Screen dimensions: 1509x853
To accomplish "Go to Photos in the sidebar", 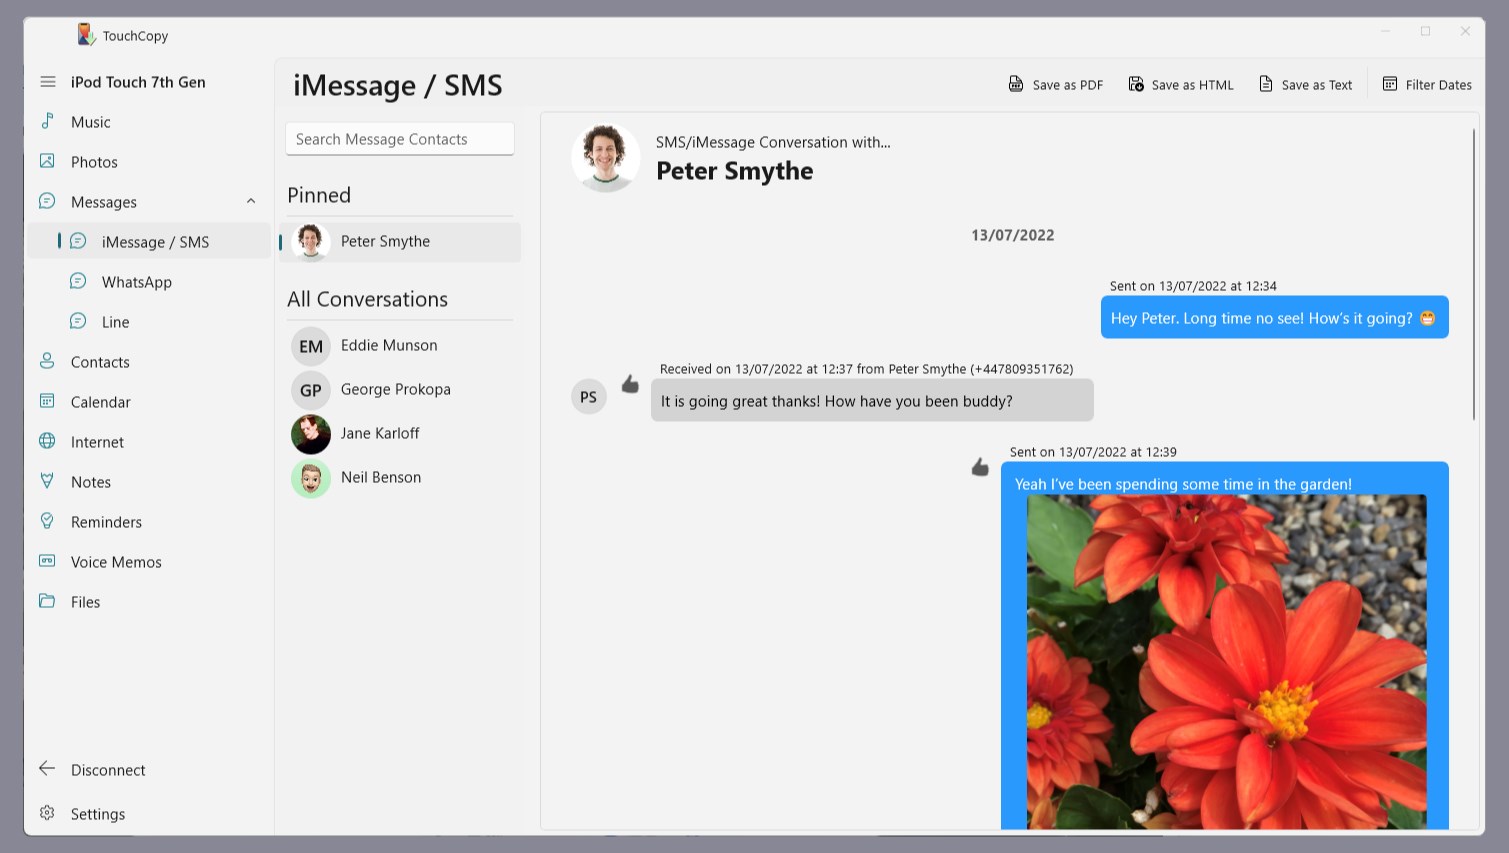I will (148, 162).
